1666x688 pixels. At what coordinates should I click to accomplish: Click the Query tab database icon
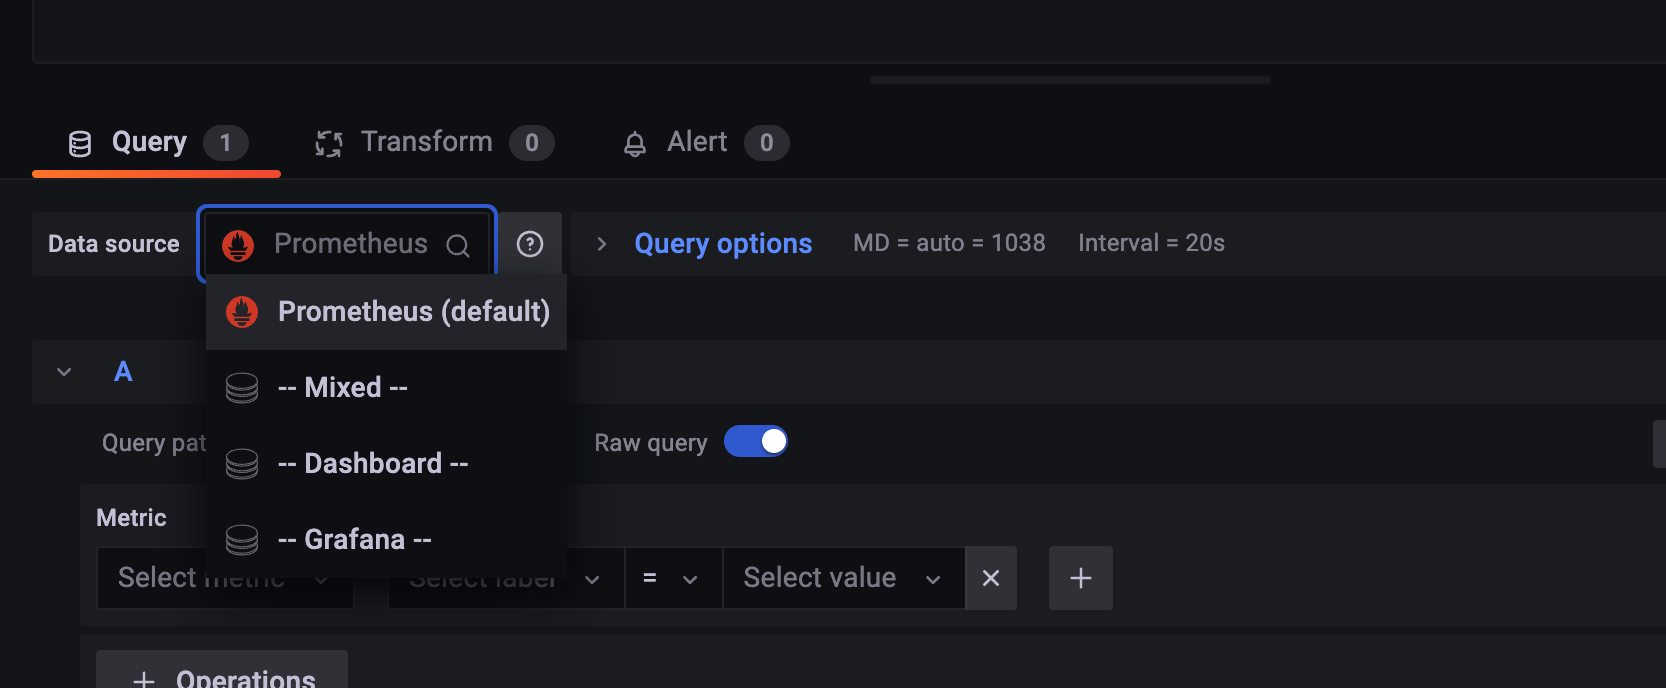tap(80, 144)
